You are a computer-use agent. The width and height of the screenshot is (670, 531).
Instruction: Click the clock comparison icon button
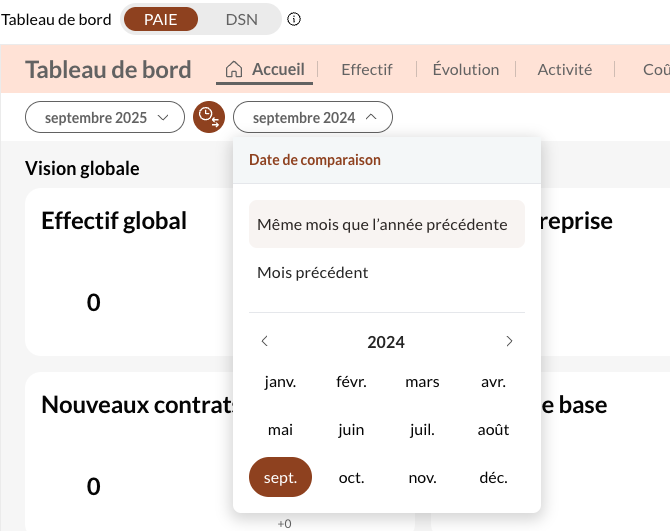click(208, 117)
